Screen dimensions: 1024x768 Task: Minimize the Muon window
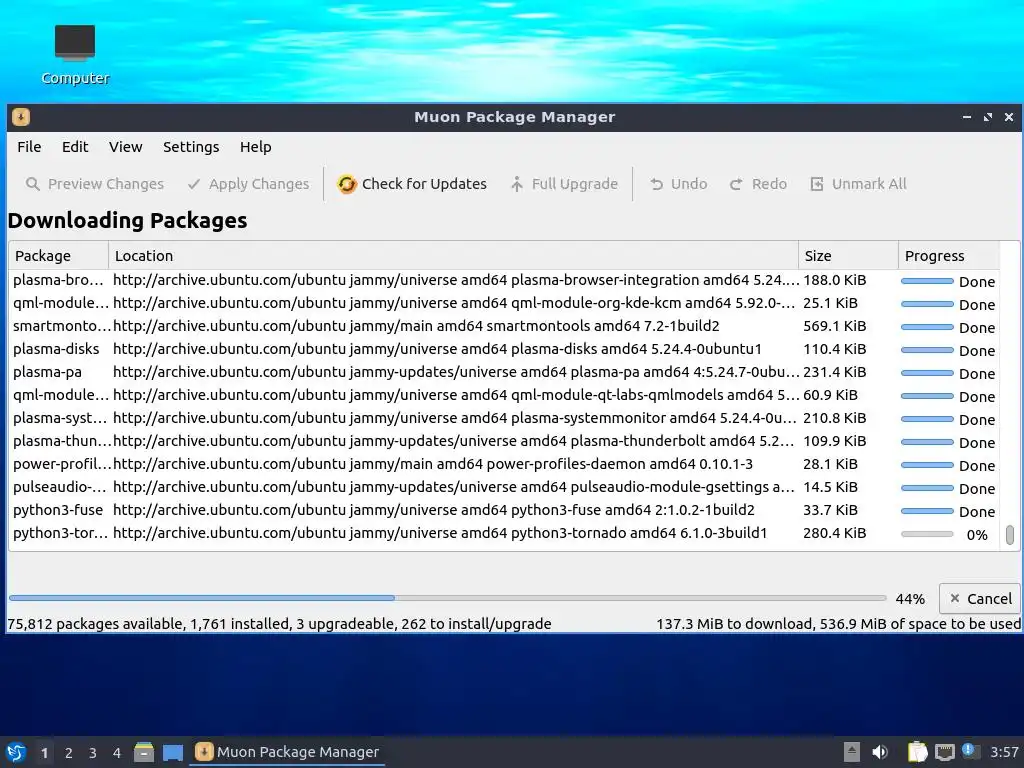click(x=967, y=117)
